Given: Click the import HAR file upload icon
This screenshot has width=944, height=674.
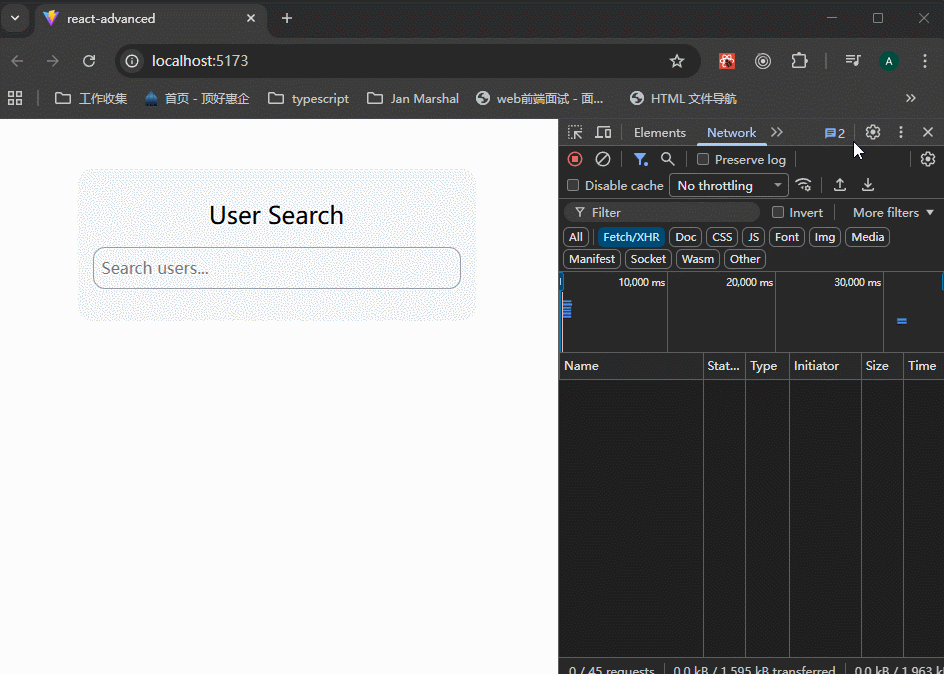Looking at the screenshot, I should 840,185.
